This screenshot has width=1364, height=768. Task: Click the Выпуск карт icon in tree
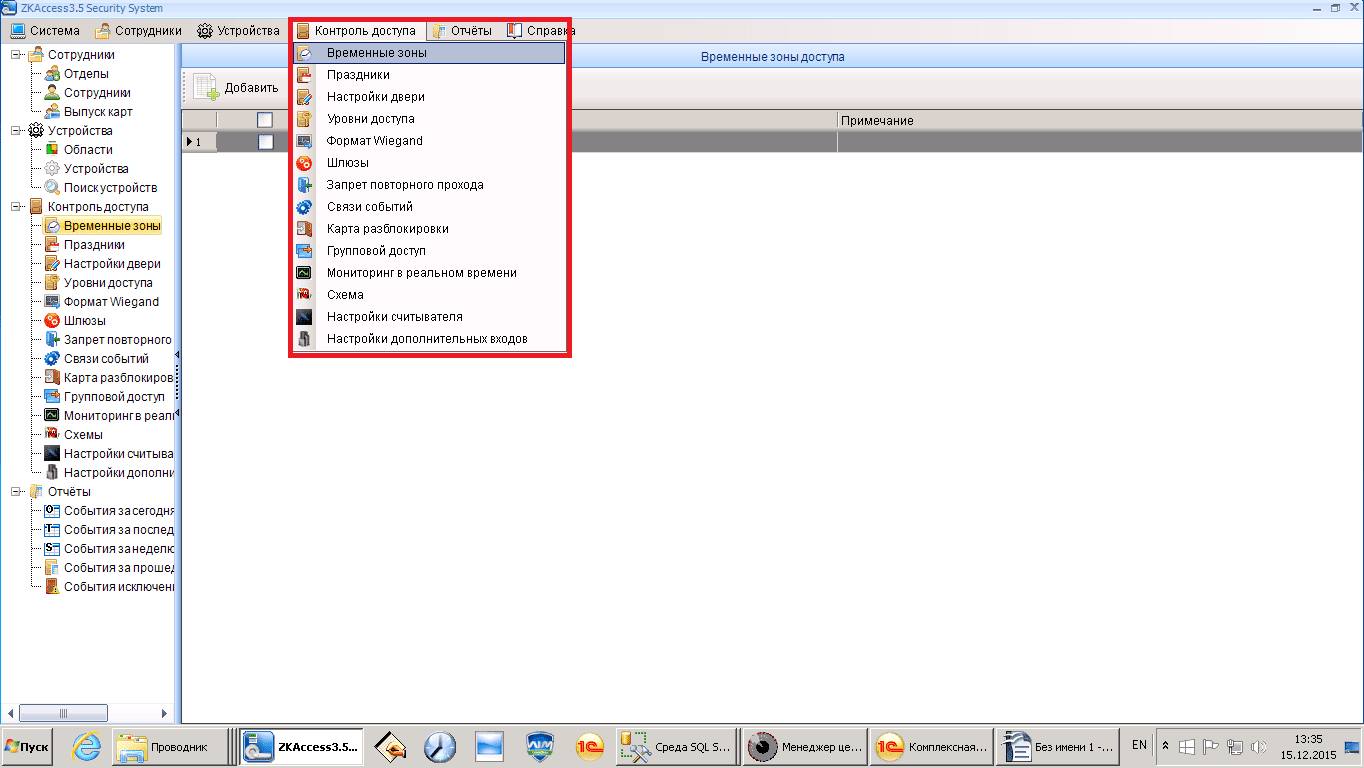tap(52, 112)
